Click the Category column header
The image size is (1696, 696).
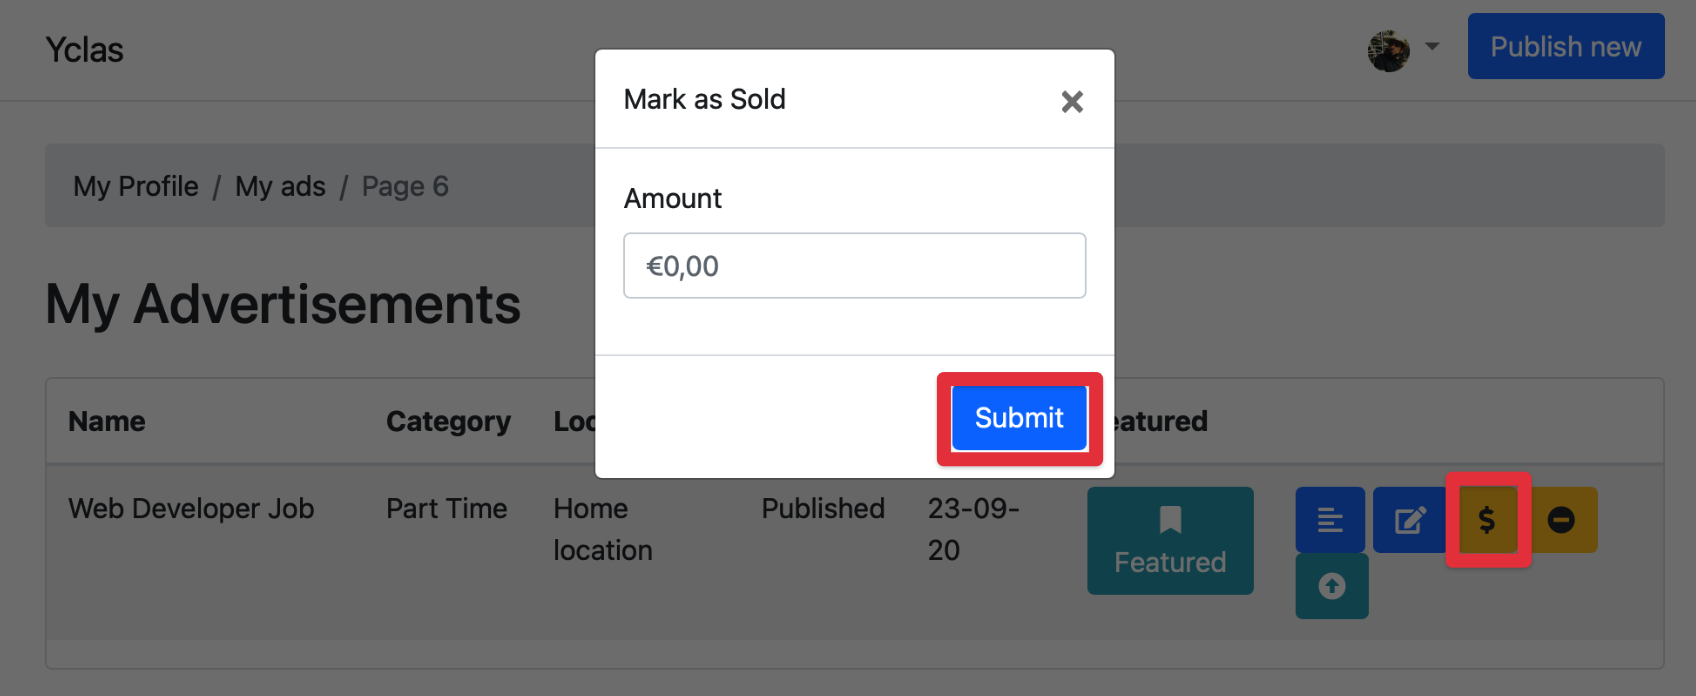[448, 422]
